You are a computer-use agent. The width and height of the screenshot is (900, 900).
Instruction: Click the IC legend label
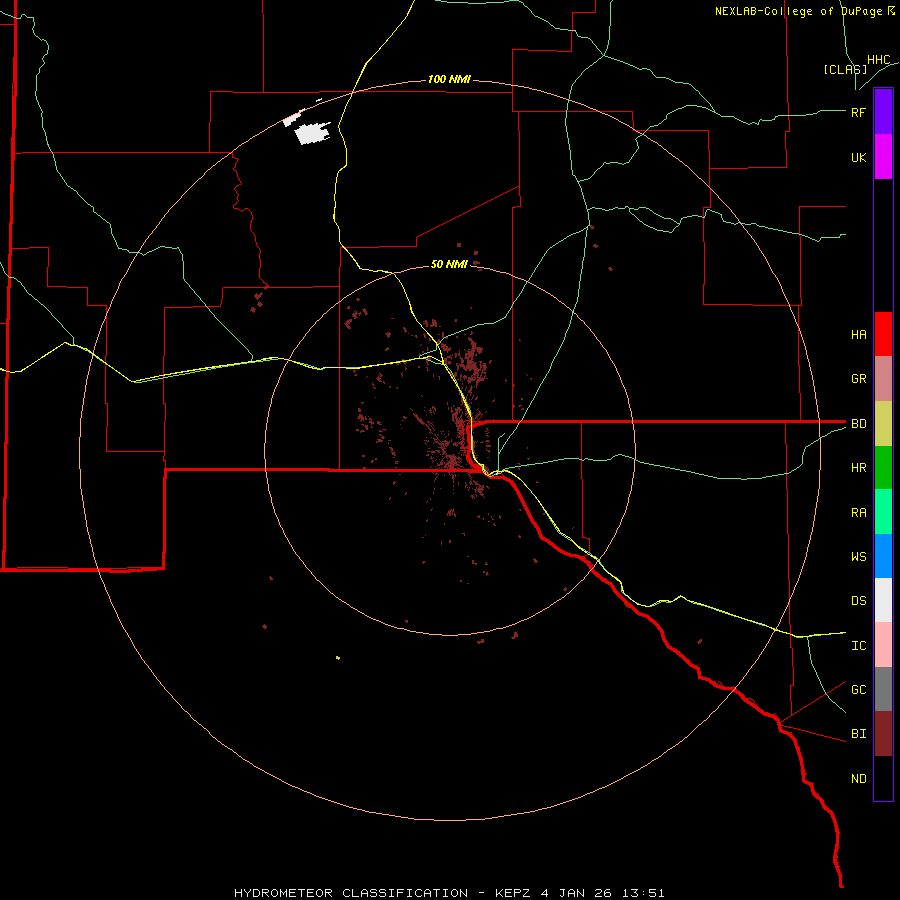pyautogui.click(x=858, y=645)
